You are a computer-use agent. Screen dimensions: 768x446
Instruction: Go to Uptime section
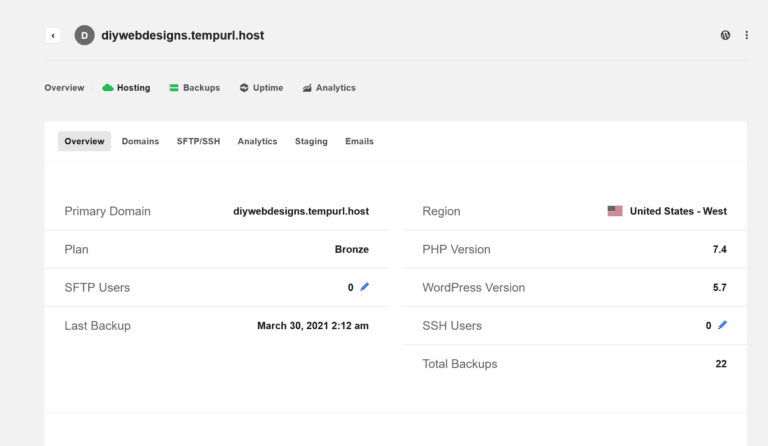tap(261, 88)
